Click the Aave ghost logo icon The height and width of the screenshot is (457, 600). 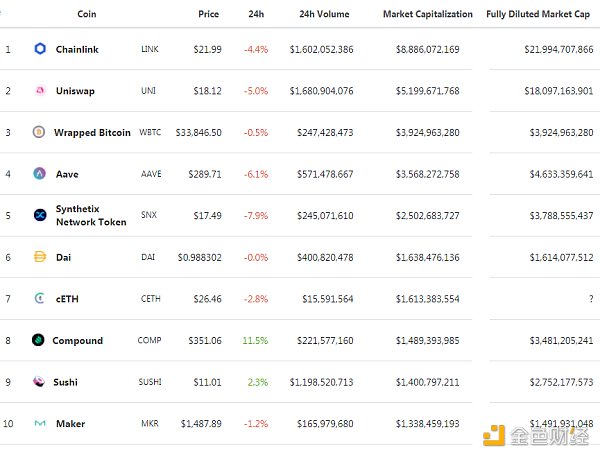(40, 173)
